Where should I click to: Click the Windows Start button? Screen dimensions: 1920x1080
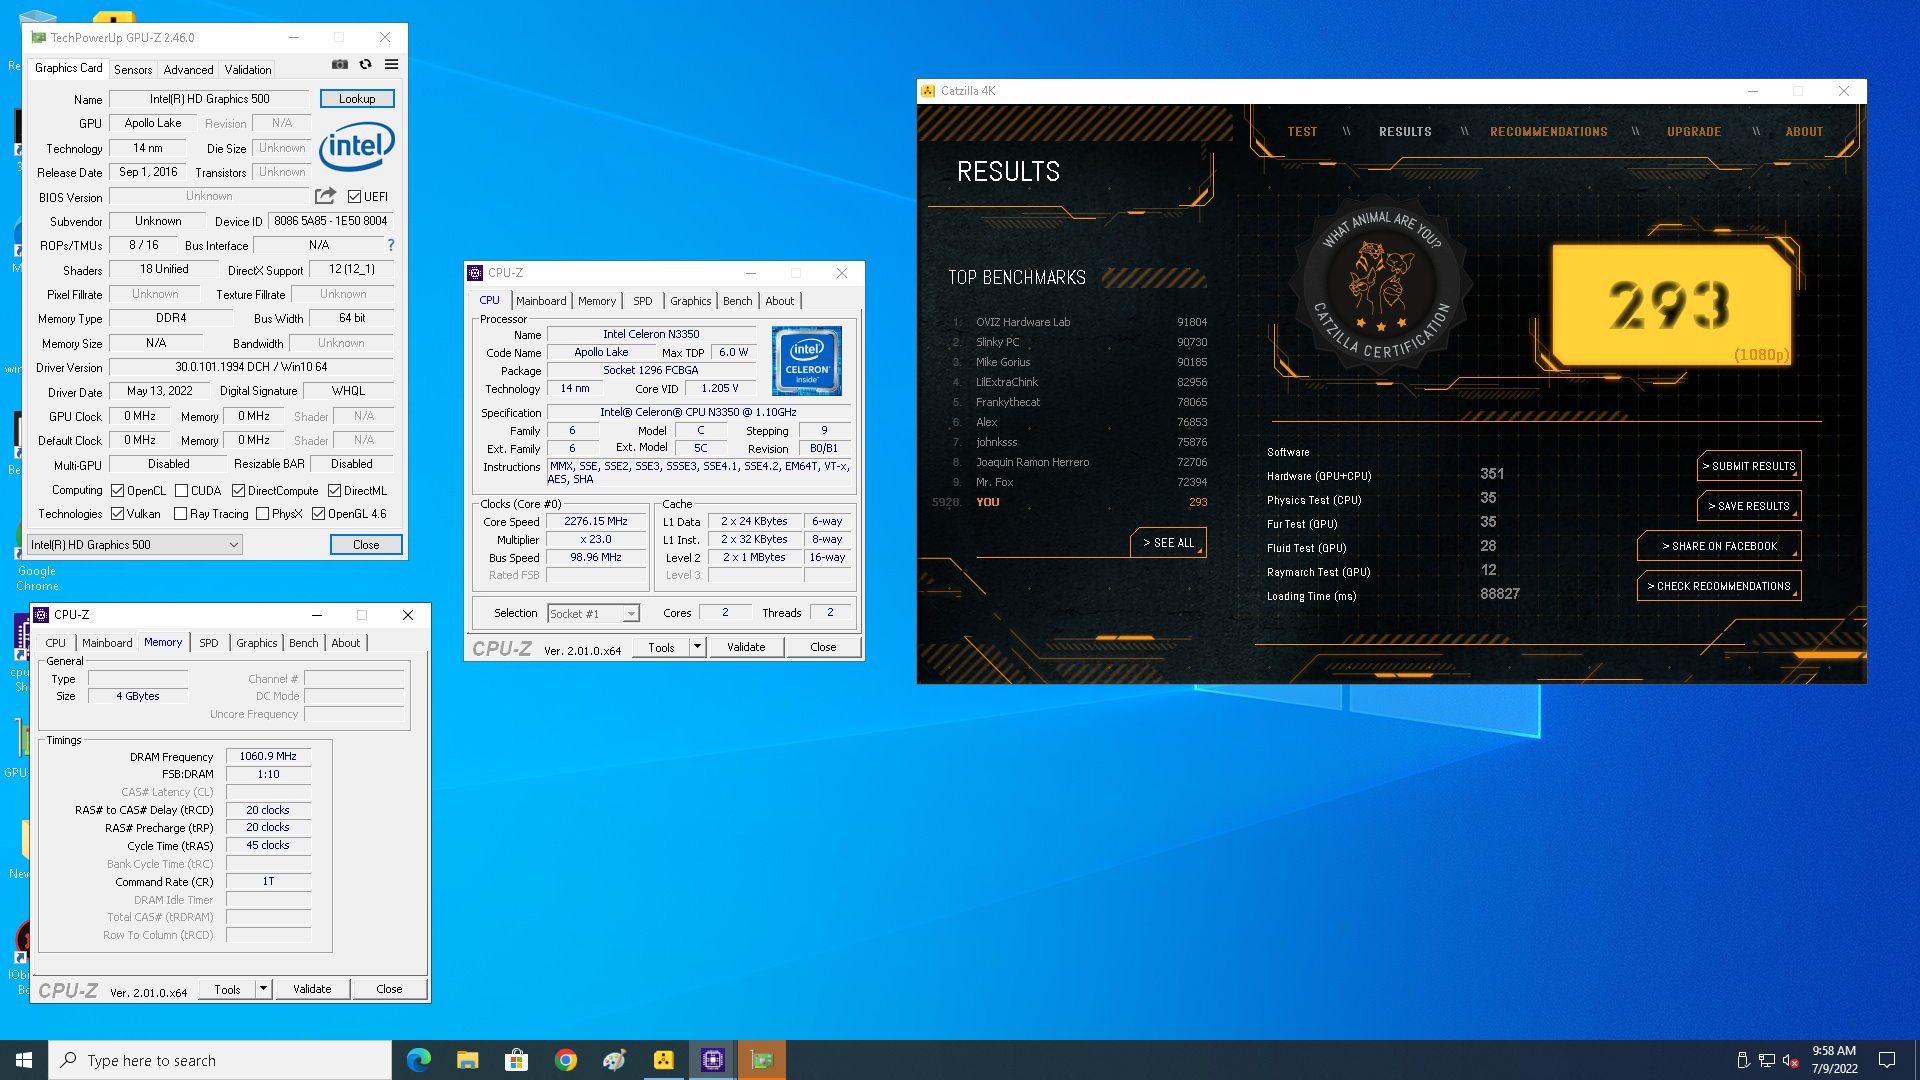click(24, 1060)
